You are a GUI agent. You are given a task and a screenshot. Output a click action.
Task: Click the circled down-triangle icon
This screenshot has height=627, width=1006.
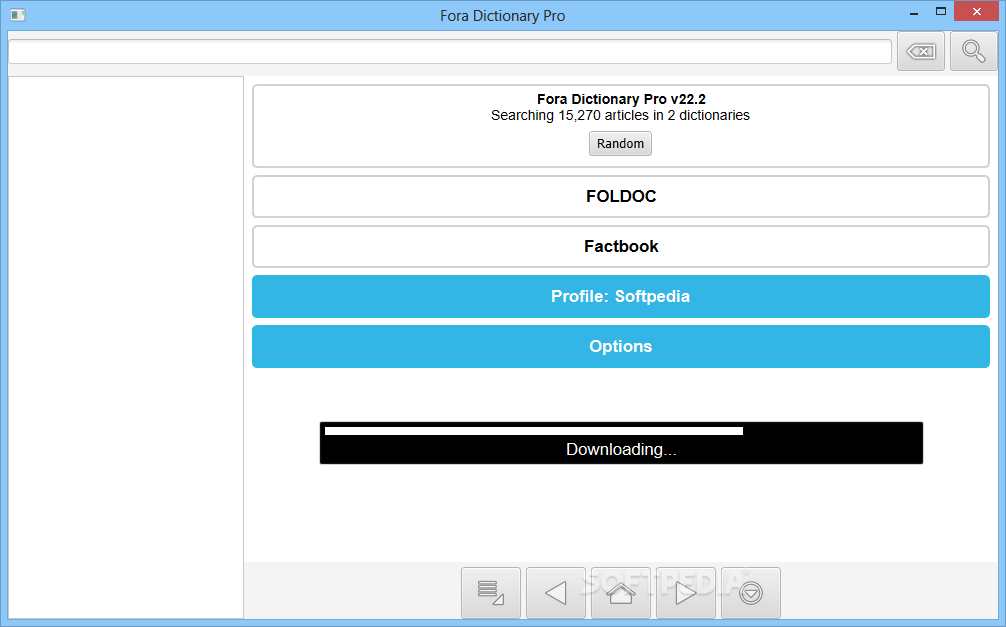[751, 593]
